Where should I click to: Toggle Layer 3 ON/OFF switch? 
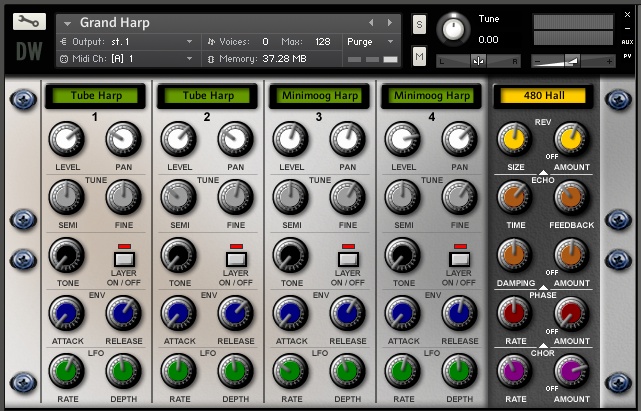(348, 259)
